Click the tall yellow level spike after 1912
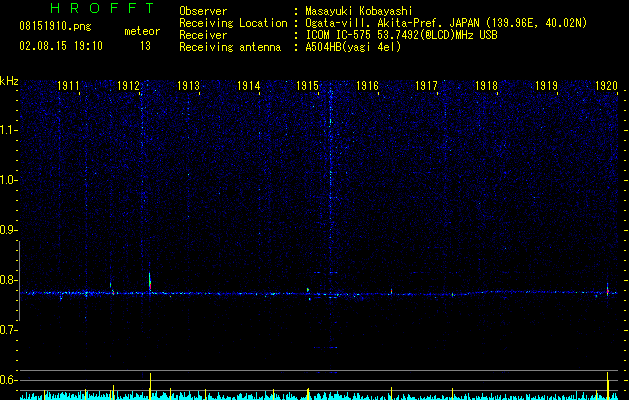Viewport: 629px width, 400px height. tap(150, 386)
